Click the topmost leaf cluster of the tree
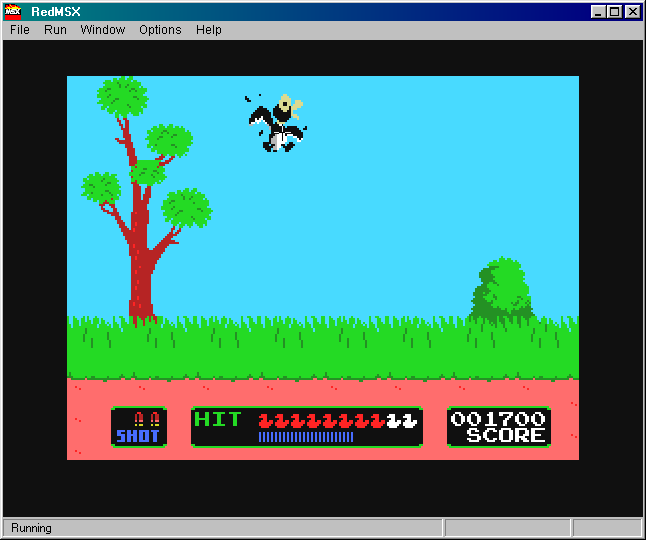 click(122, 95)
